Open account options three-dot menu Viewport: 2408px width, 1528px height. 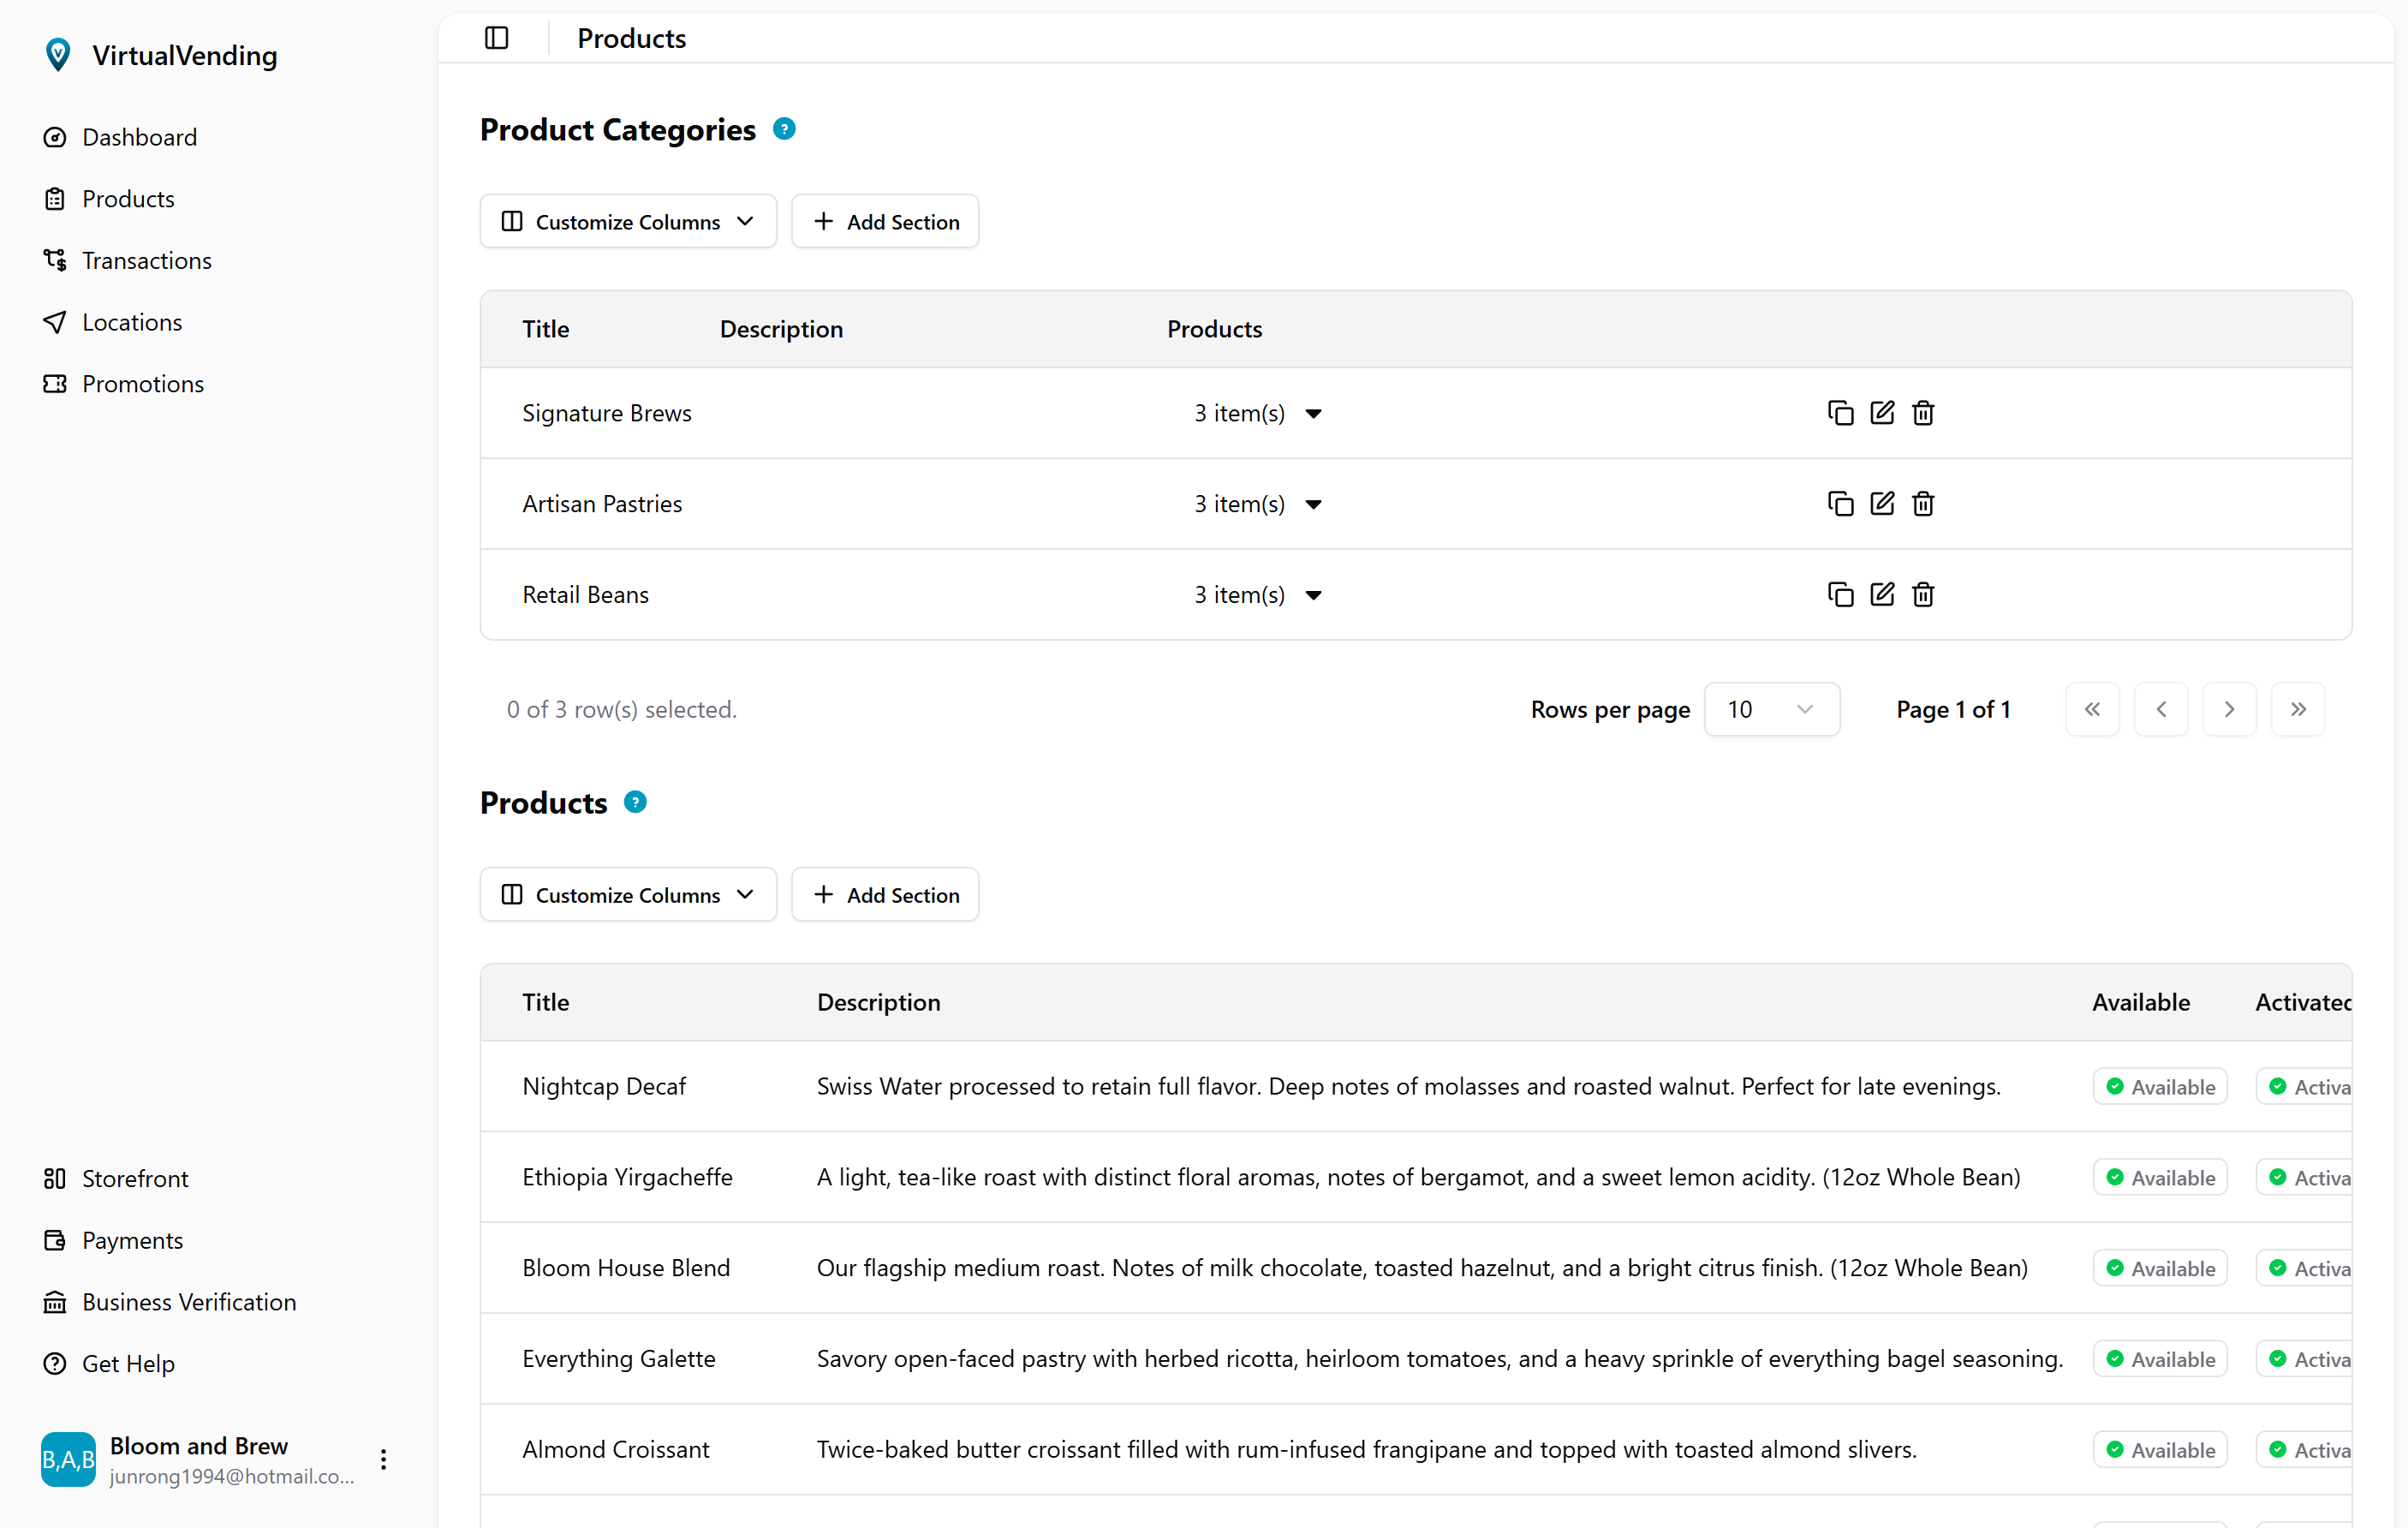pos(384,1459)
